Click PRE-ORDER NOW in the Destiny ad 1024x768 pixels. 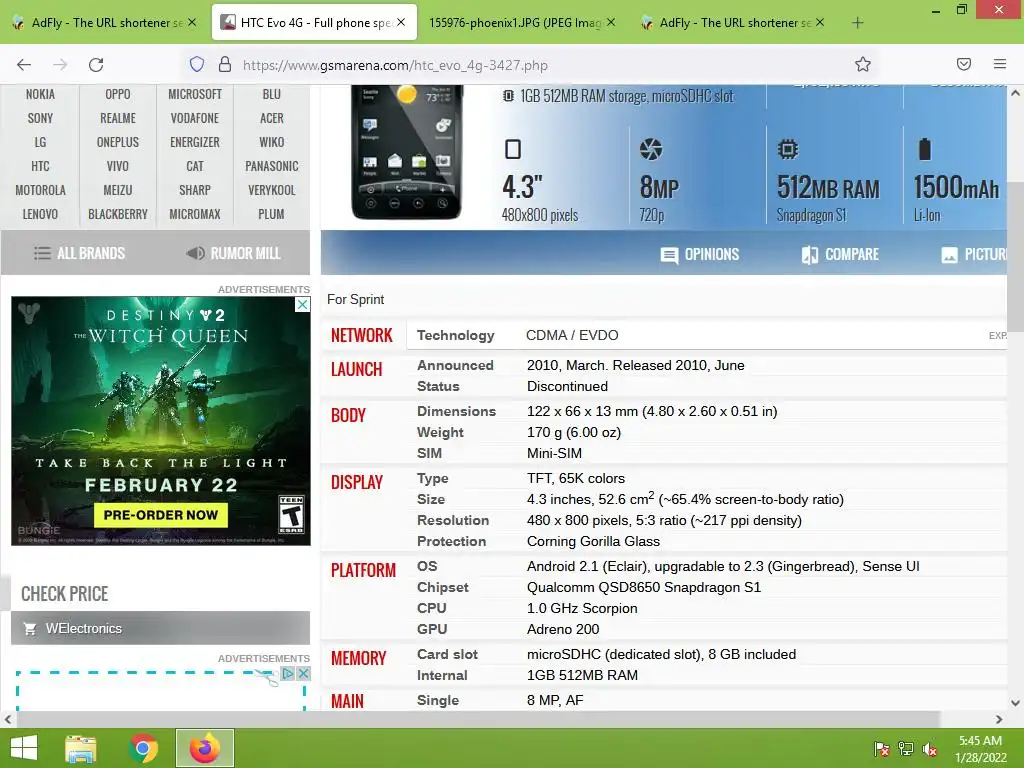[161, 515]
